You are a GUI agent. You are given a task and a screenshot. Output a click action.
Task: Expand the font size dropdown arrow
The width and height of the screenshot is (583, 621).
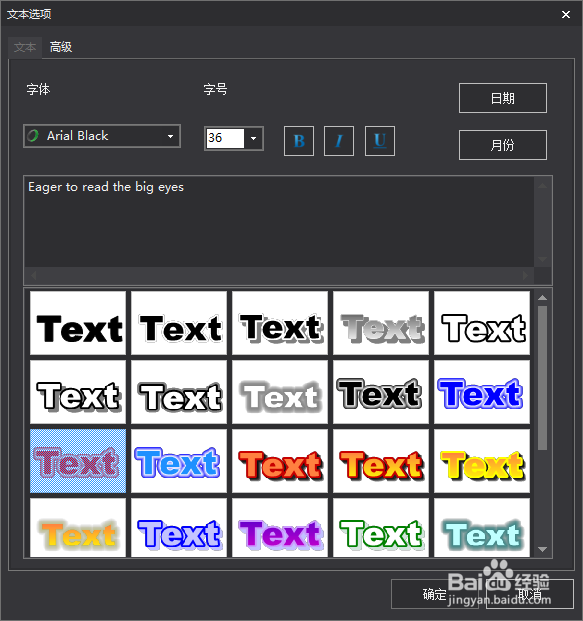(253, 139)
